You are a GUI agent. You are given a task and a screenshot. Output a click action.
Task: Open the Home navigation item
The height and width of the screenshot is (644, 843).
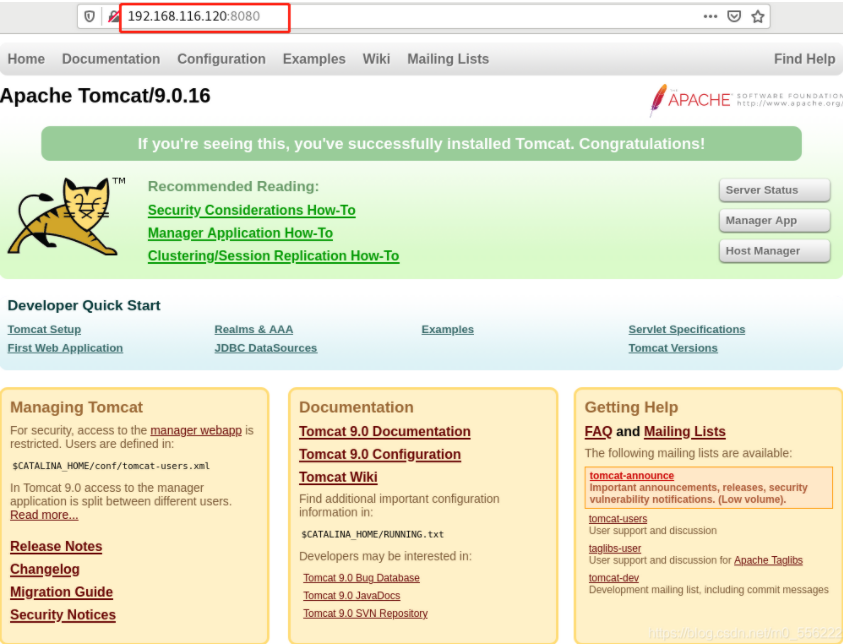[x=26, y=59]
